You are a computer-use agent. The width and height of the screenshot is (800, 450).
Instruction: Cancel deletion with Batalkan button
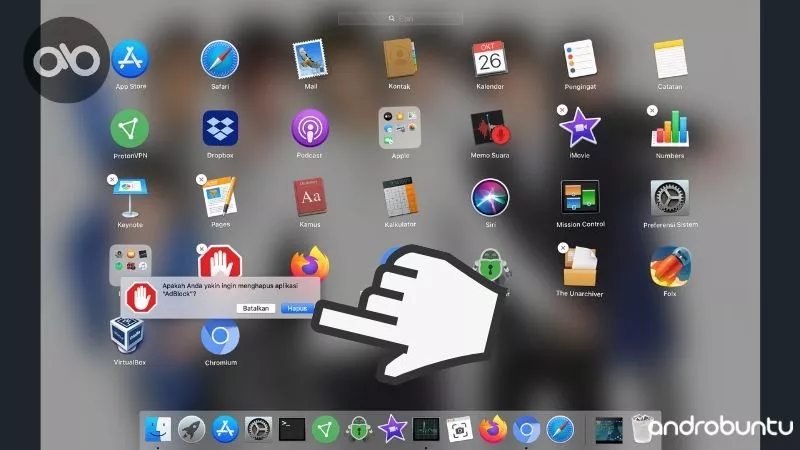tap(256, 308)
